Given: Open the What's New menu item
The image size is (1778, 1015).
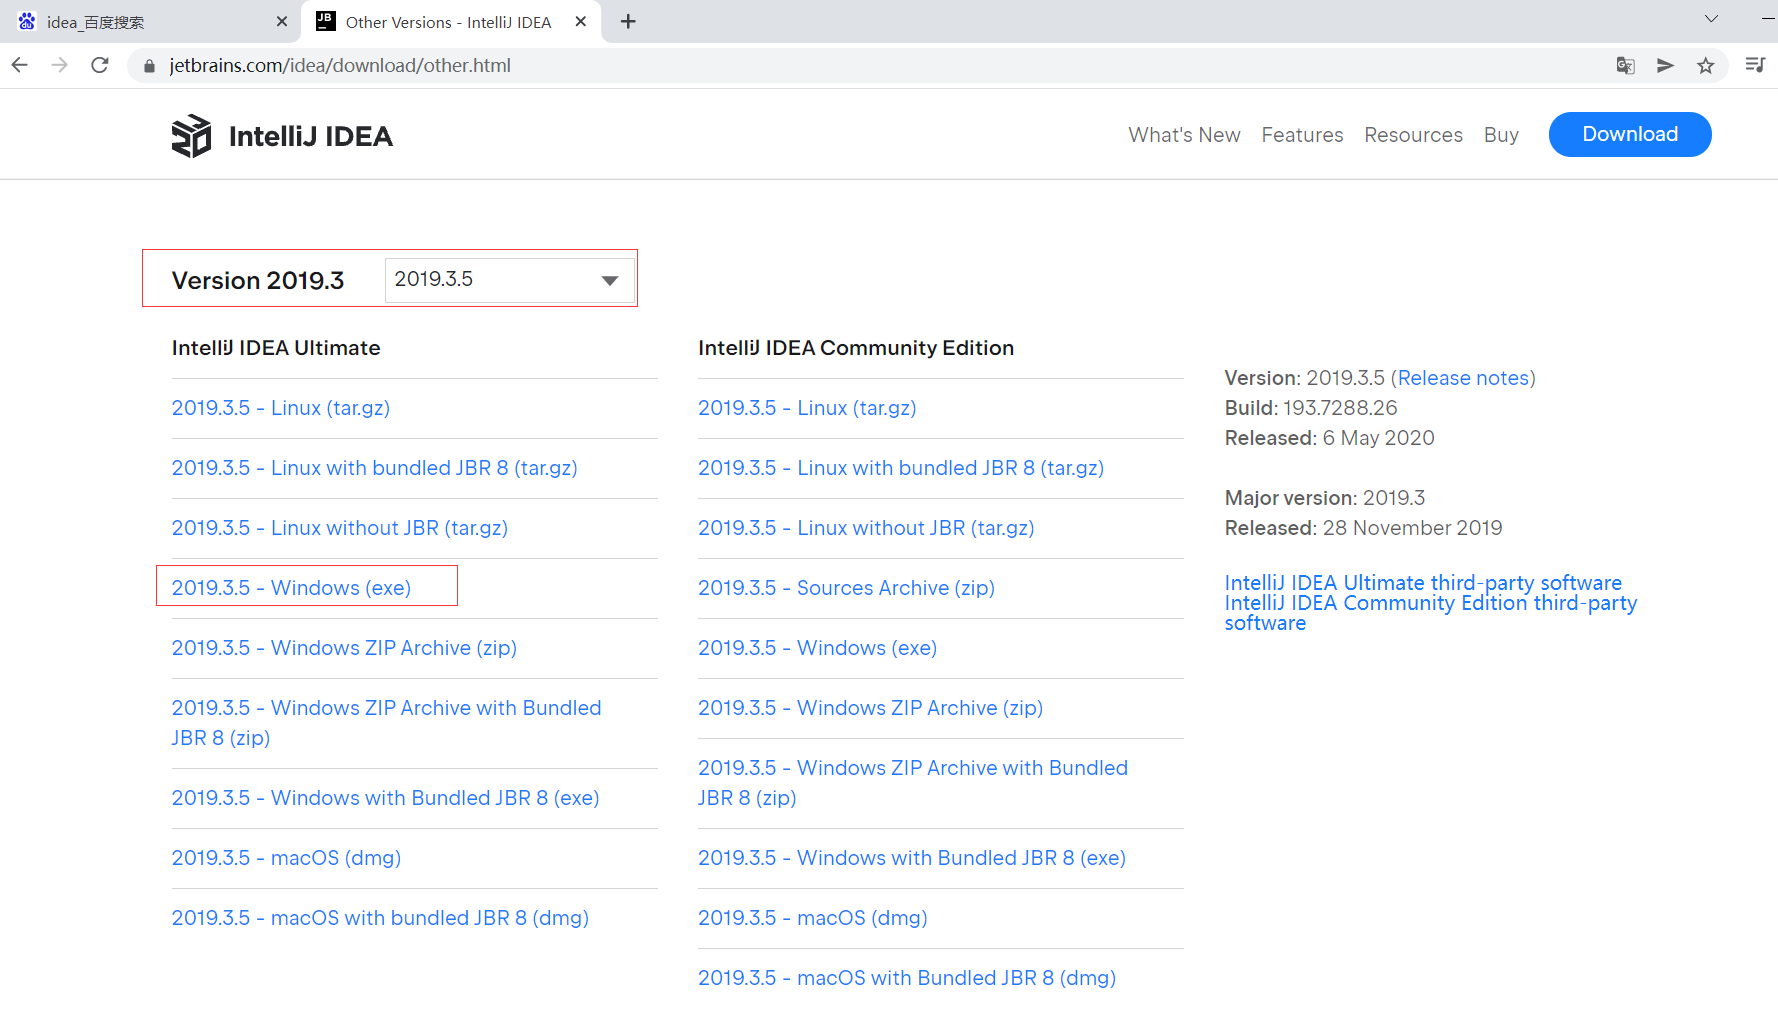Looking at the screenshot, I should coord(1184,135).
